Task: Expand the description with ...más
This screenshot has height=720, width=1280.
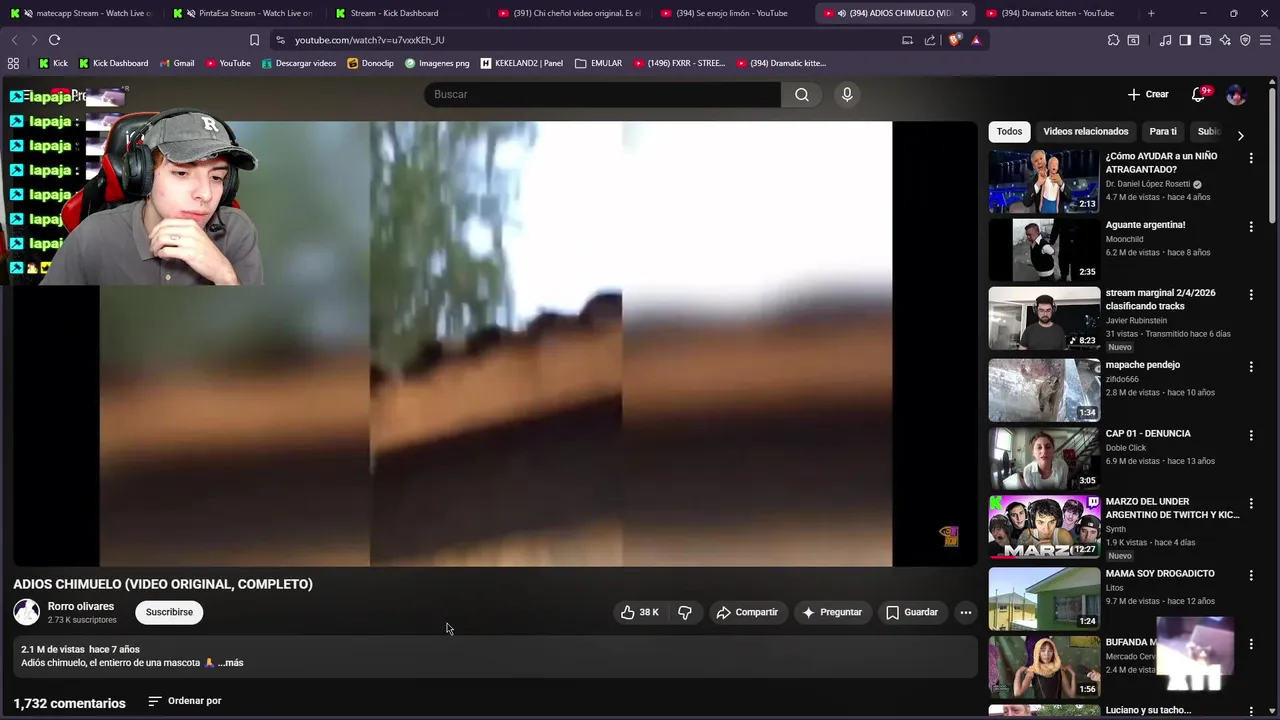Action: pos(230,663)
